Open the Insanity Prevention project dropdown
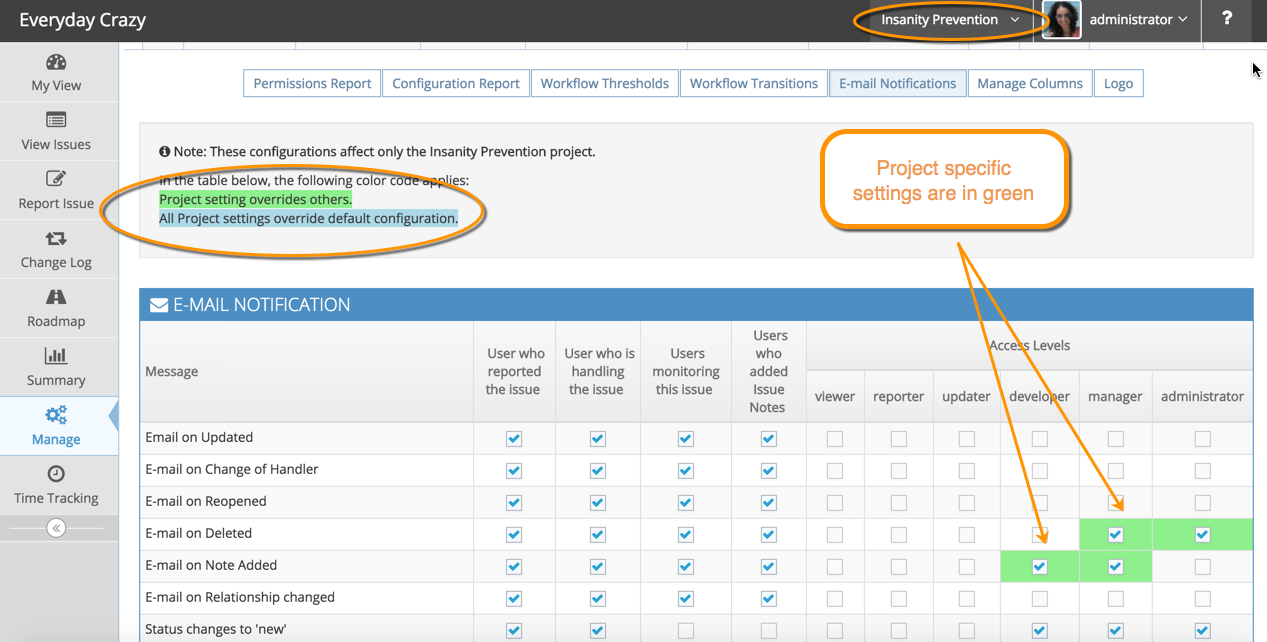The image size is (1267, 642). (950, 20)
